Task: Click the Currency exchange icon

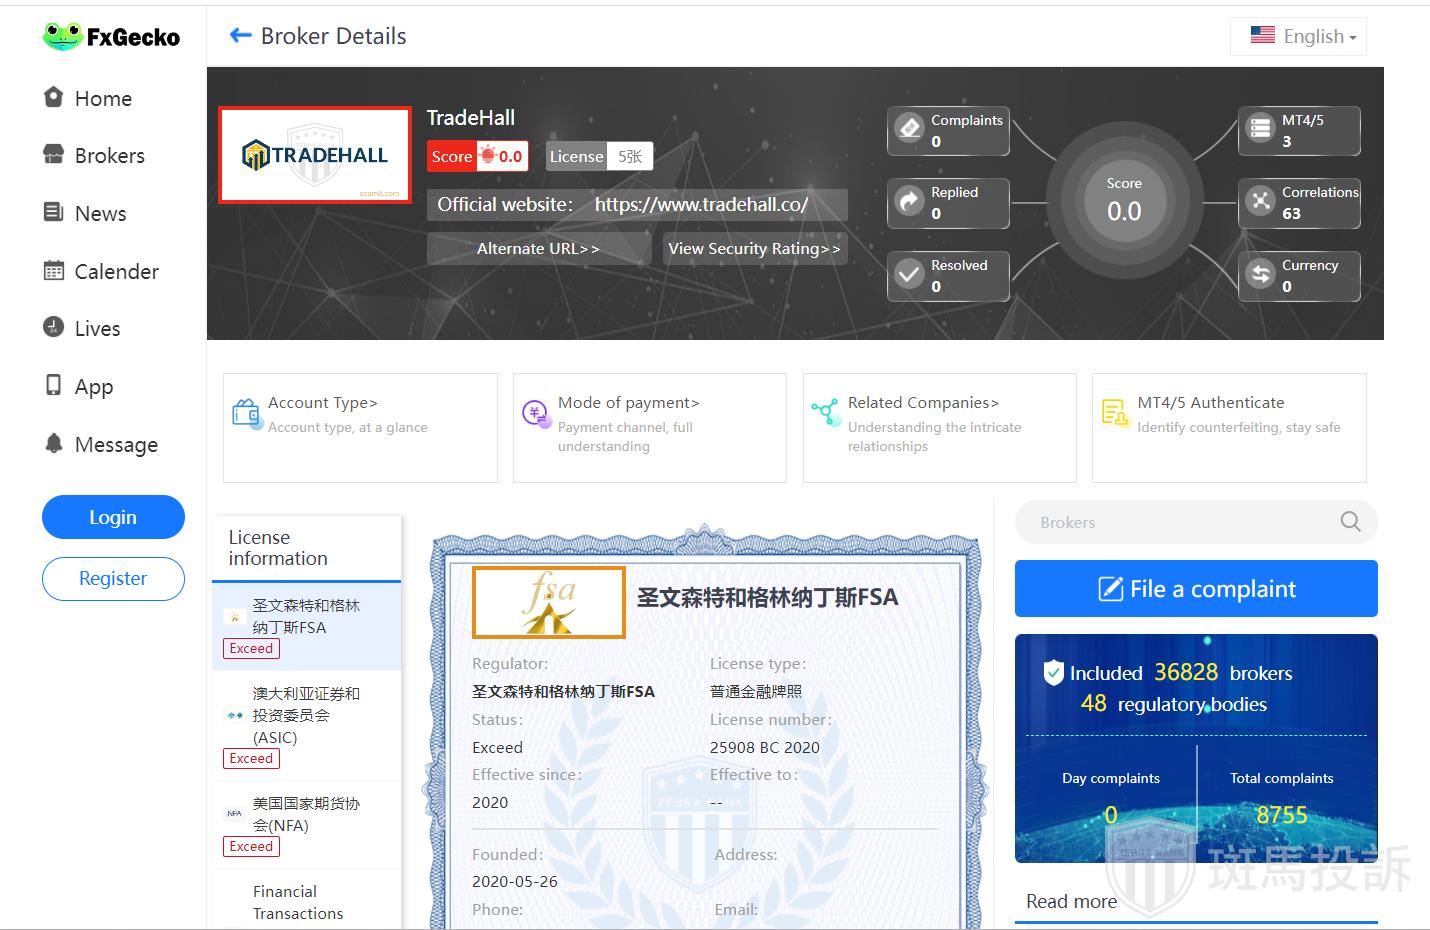Action: tap(1260, 274)
